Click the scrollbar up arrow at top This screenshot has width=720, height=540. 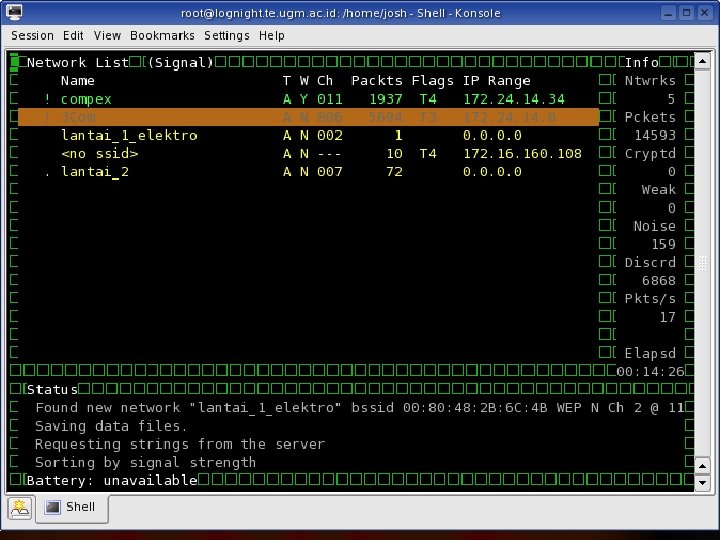click(703, 61)
